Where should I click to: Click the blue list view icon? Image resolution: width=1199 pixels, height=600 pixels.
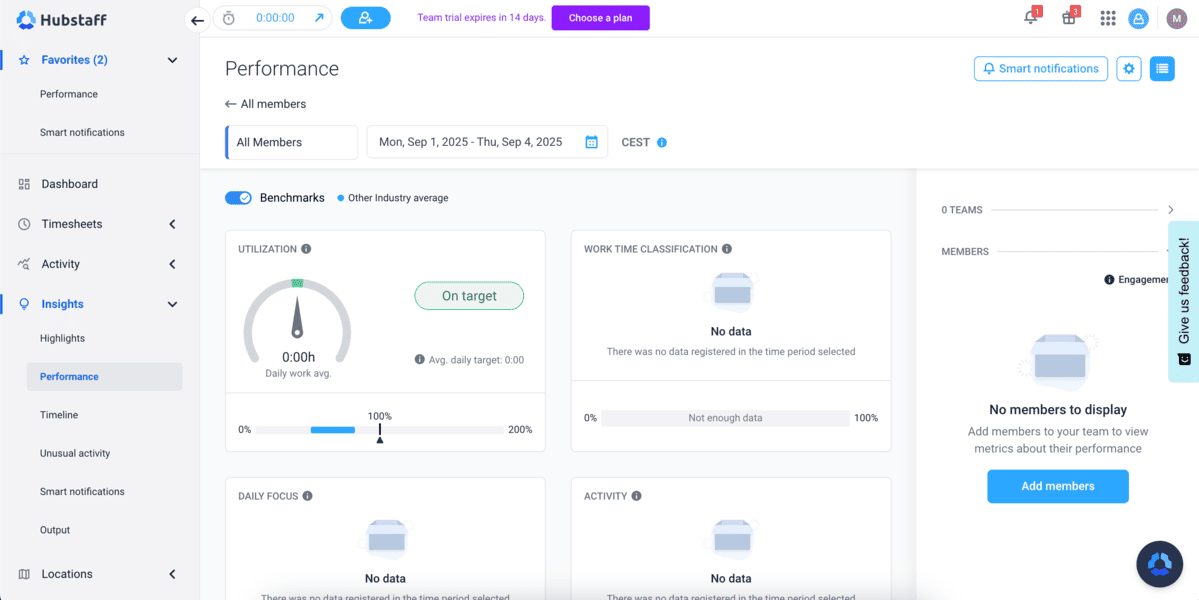(x=1161, y=69)
